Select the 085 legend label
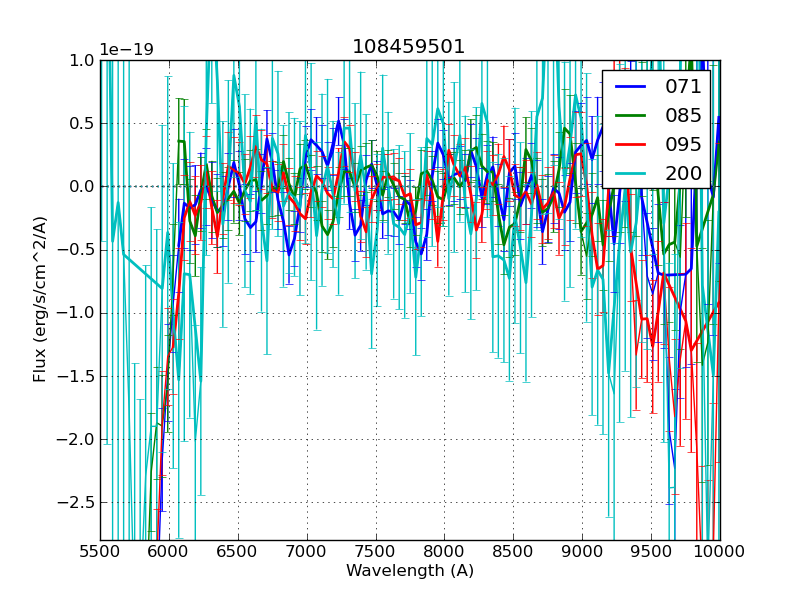Image resolution: width=800 pixels, height=600 pixels. [683, 115]
